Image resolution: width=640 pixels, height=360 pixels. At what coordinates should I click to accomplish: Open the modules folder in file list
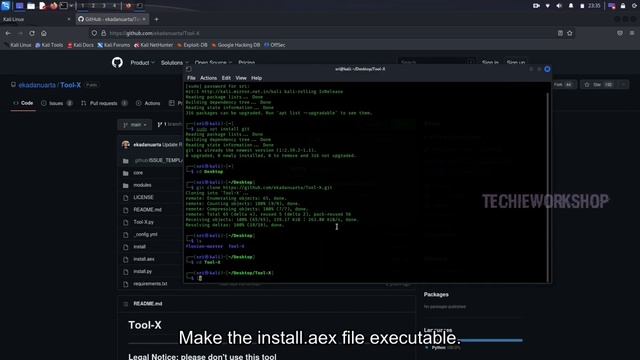click(142, 185)
